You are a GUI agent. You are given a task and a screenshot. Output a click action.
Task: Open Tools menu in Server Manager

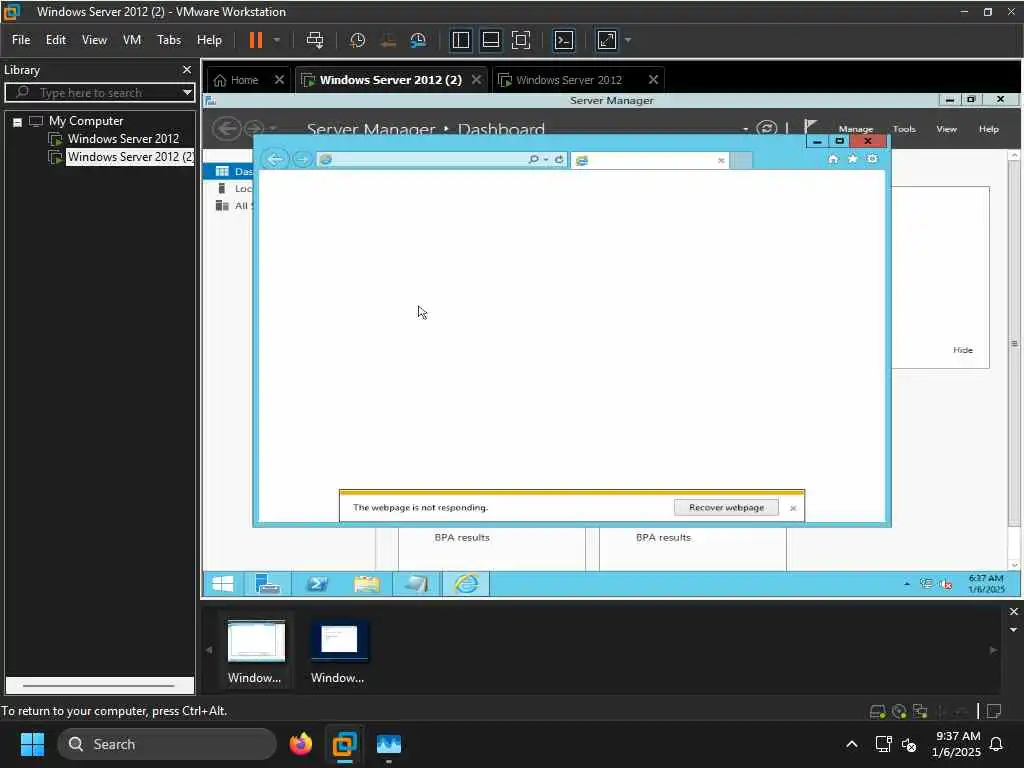point(904,129)
